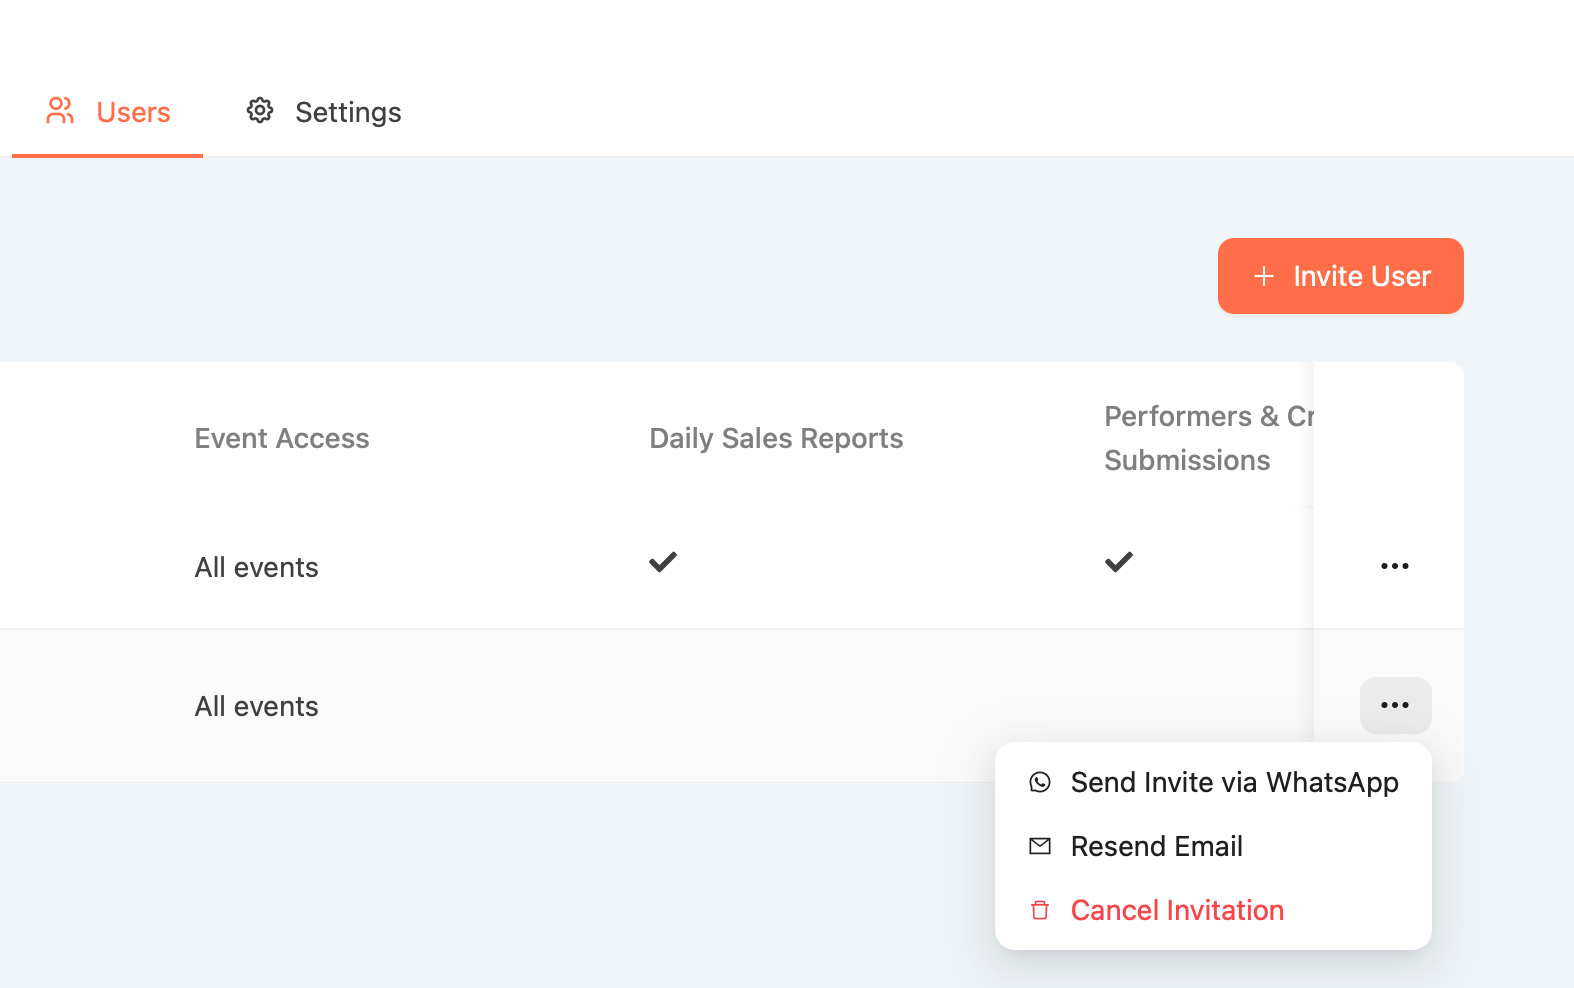Image resolution: width=1574 pixels, height=988 pixels.
Task: Click All events in the second row
Action: pos(257,706)
